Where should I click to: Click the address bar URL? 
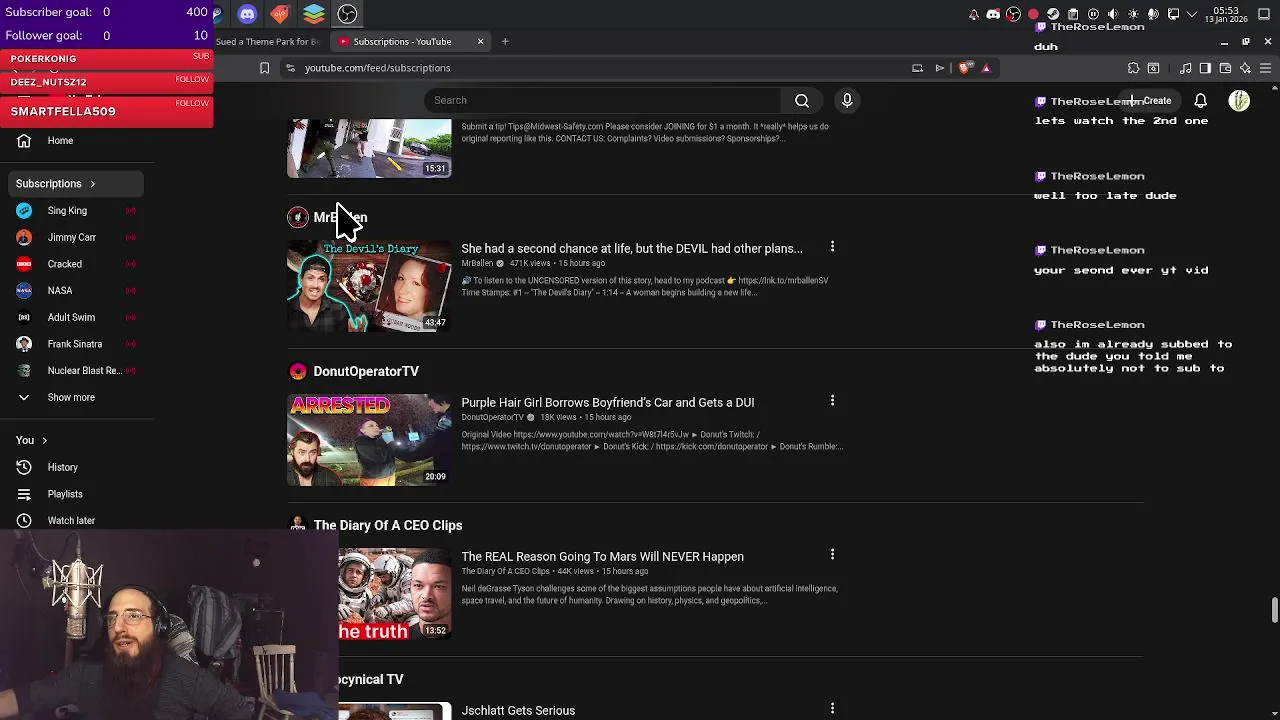coord(377,68)
